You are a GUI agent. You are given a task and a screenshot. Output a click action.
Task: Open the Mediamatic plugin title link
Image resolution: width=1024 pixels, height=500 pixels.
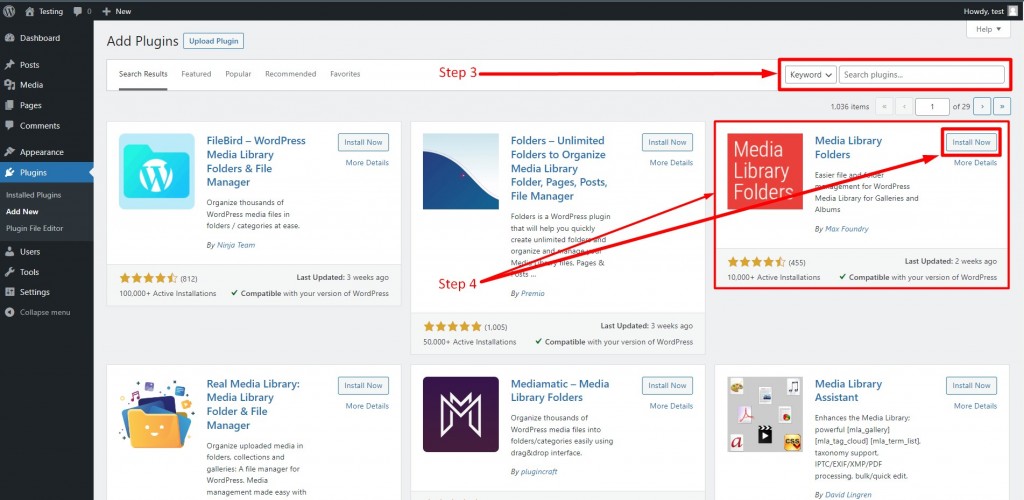tap(560, 390)
